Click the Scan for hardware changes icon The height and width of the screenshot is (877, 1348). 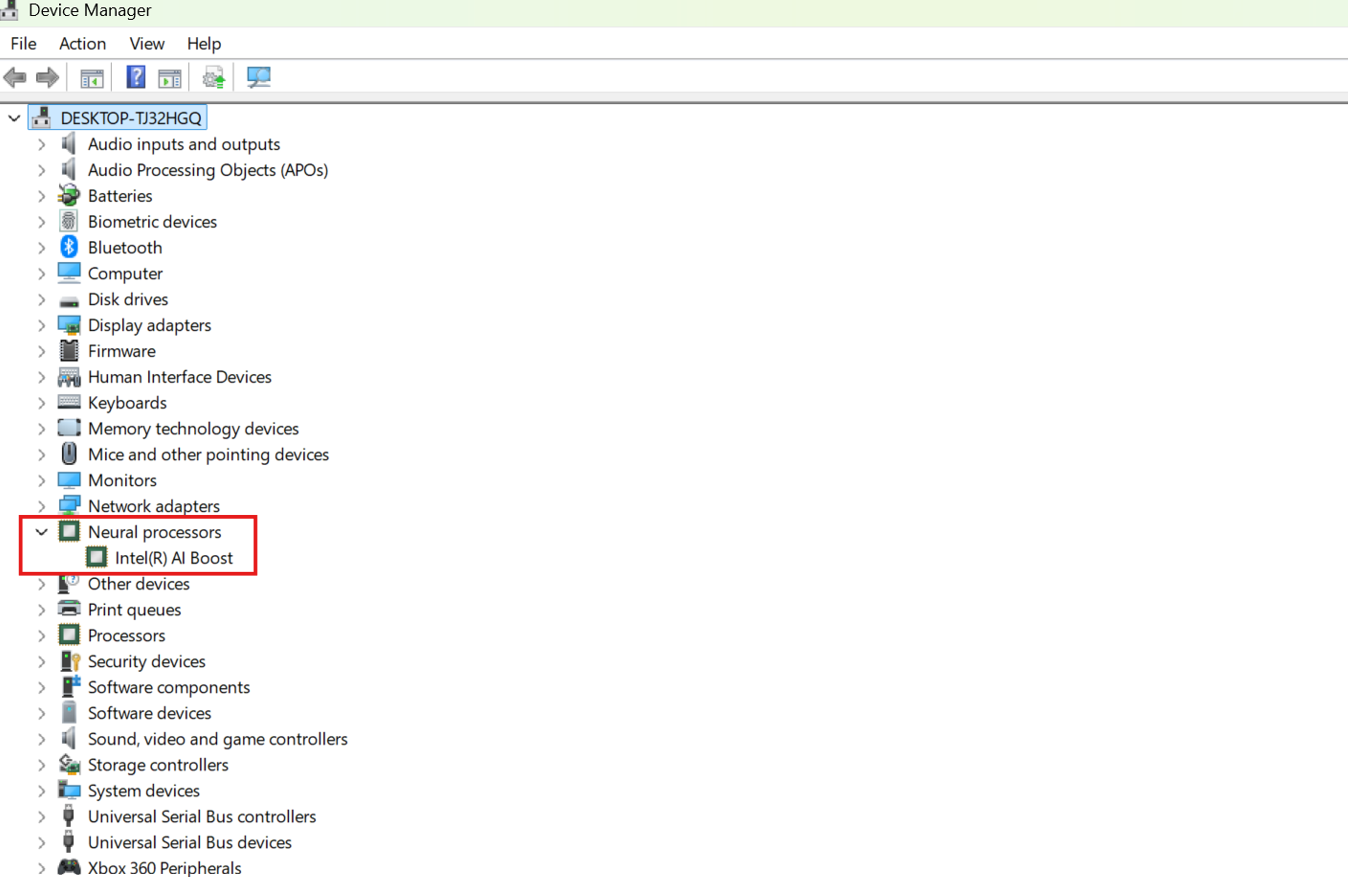point(259,77)
